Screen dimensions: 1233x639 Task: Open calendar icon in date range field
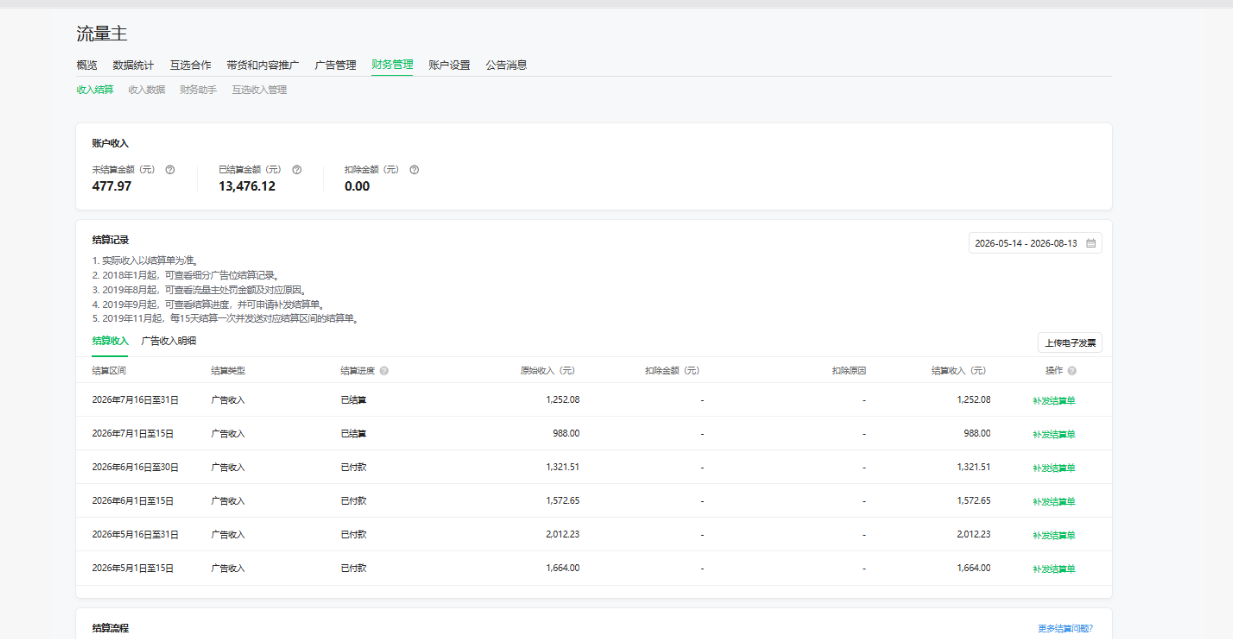(x=1091, y=243)
